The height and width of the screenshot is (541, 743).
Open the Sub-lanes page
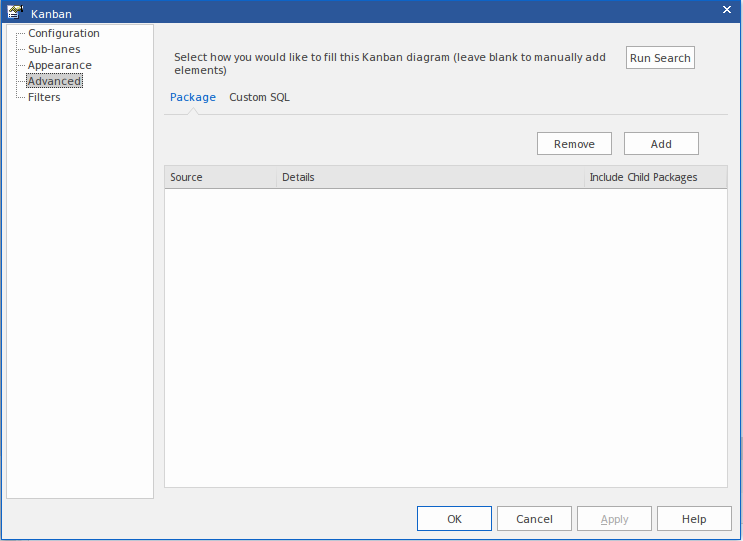click(54, 49)
